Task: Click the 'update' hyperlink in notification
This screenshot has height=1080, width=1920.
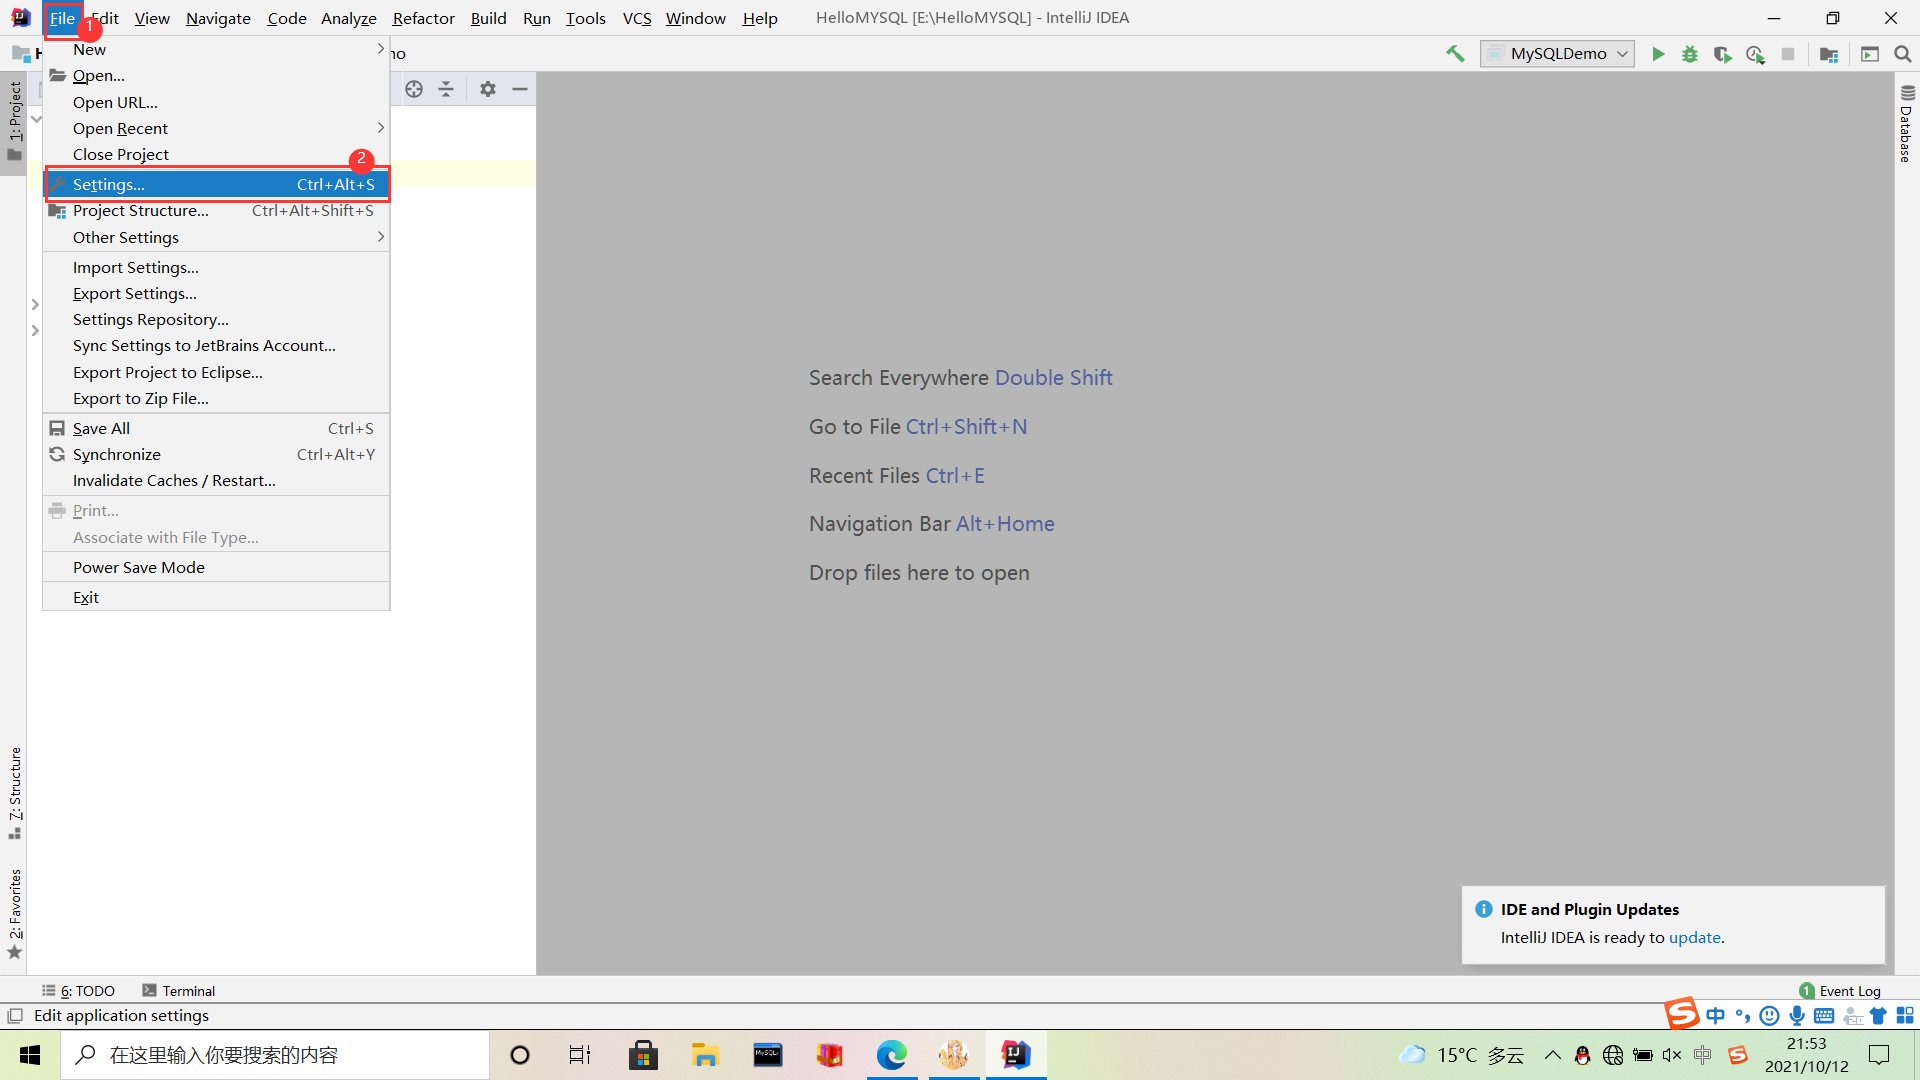Action: [1693, 938]
